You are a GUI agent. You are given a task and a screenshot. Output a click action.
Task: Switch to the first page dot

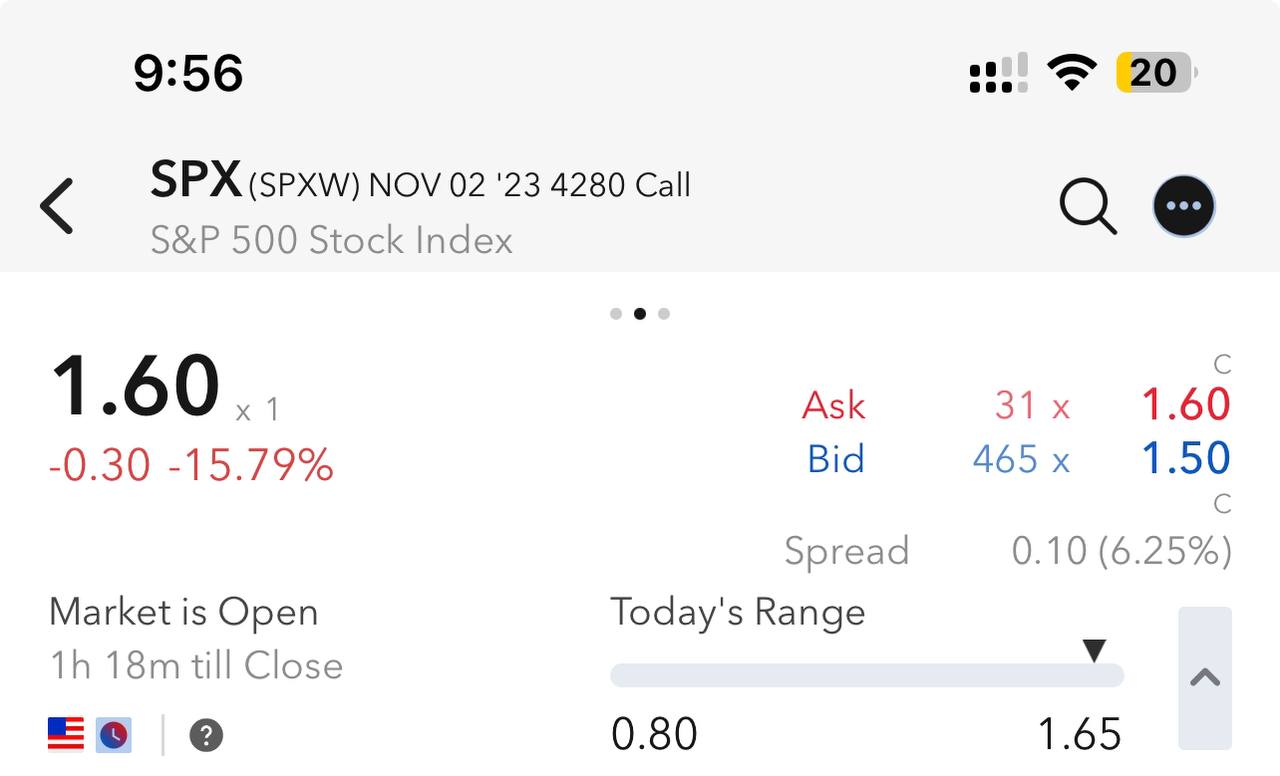tap(616, 314)
